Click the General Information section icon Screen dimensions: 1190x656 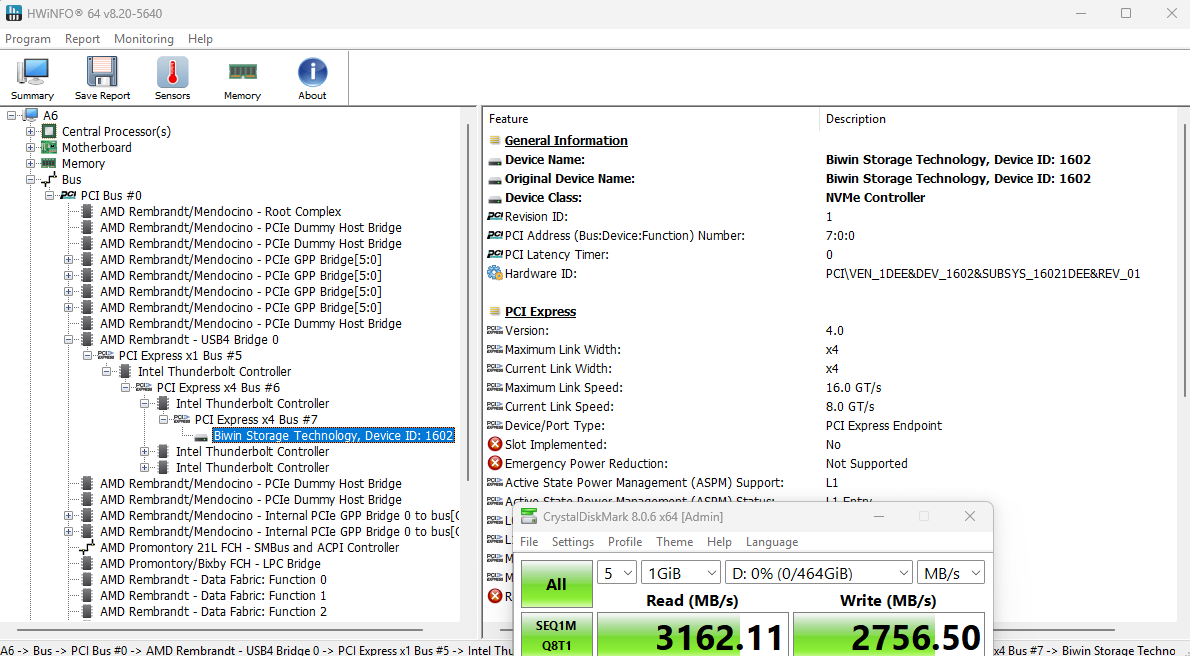pyautogui.click(x=495, y=140)
